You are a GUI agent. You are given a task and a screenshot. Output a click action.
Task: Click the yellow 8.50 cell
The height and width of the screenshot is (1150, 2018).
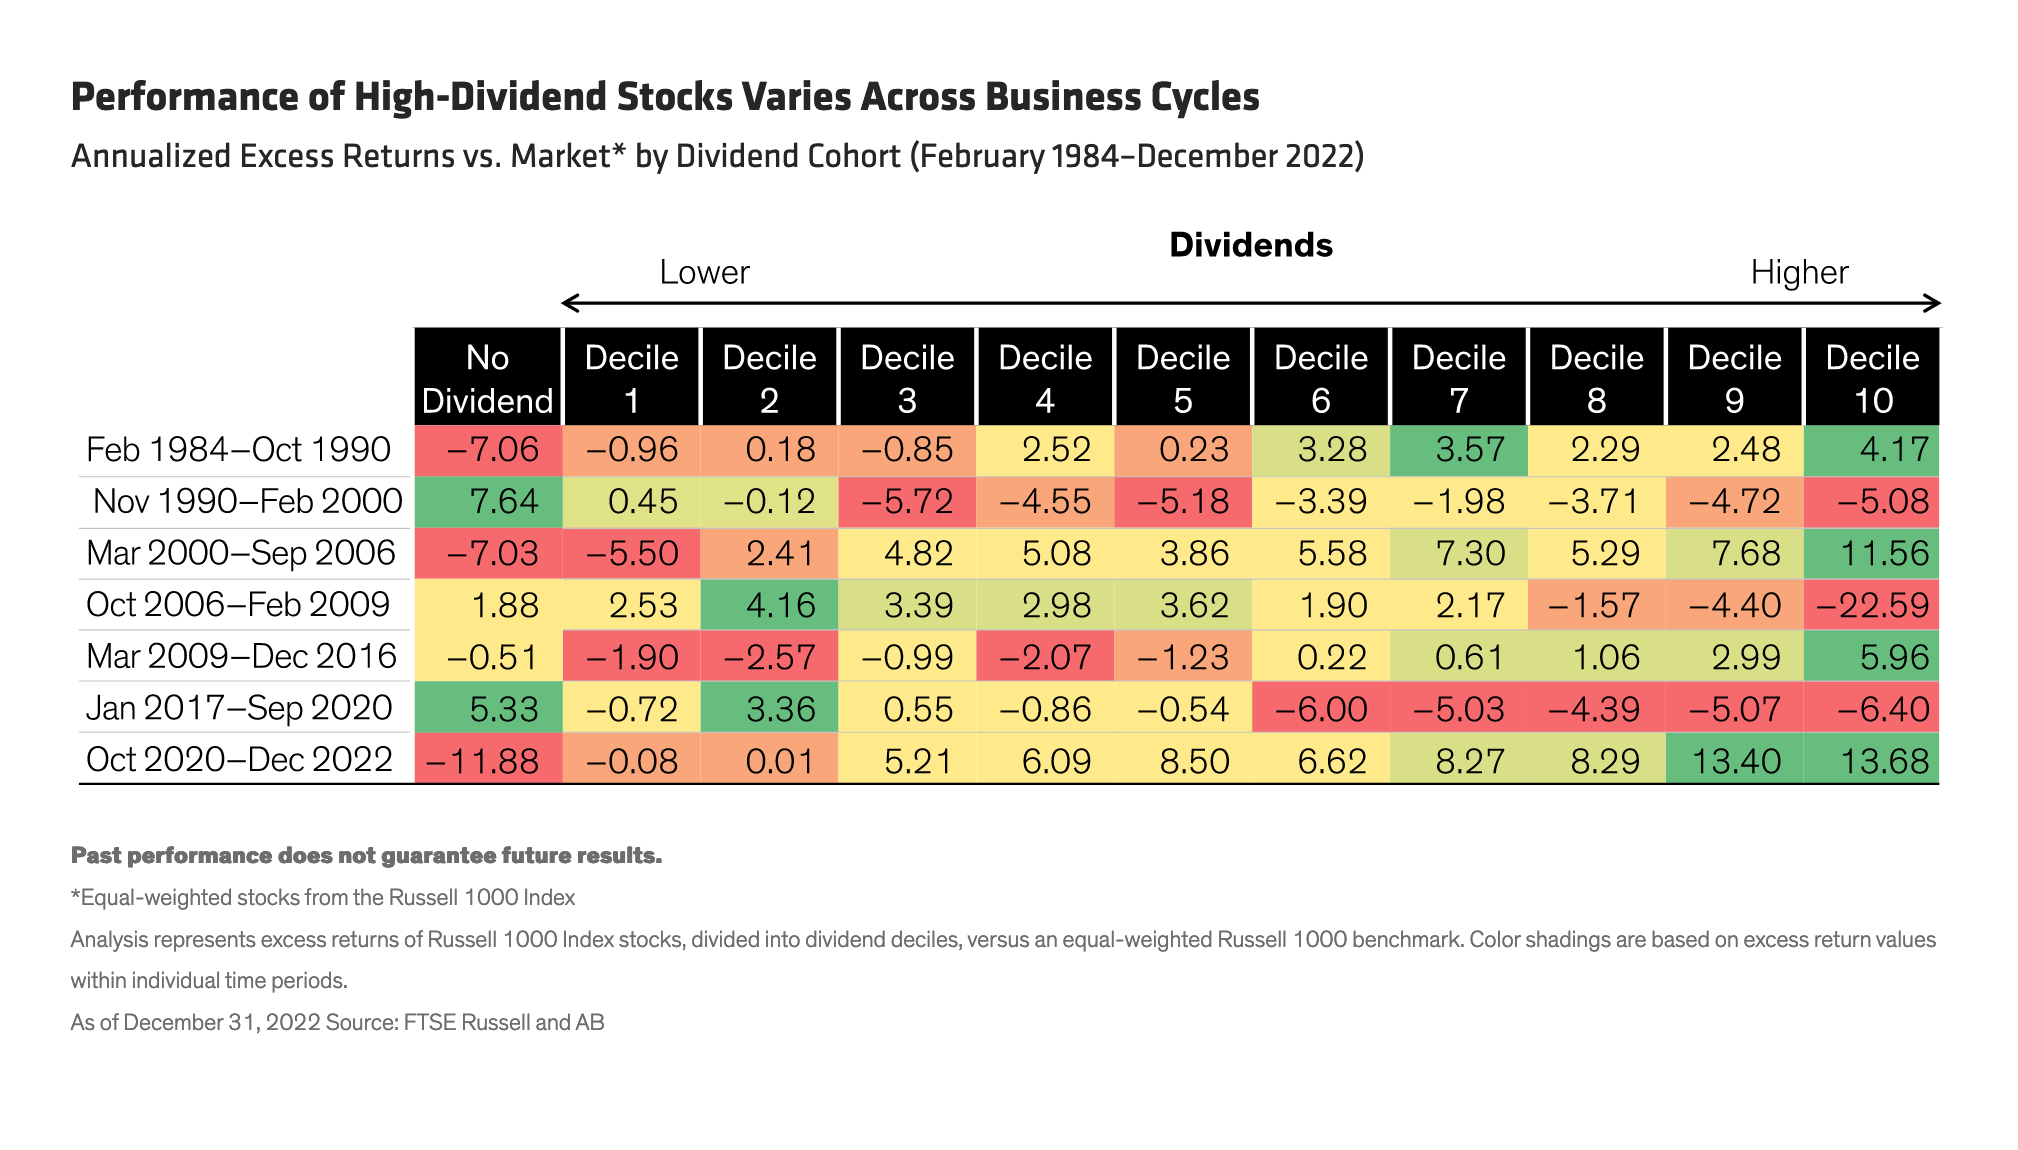pos(1183,760)
